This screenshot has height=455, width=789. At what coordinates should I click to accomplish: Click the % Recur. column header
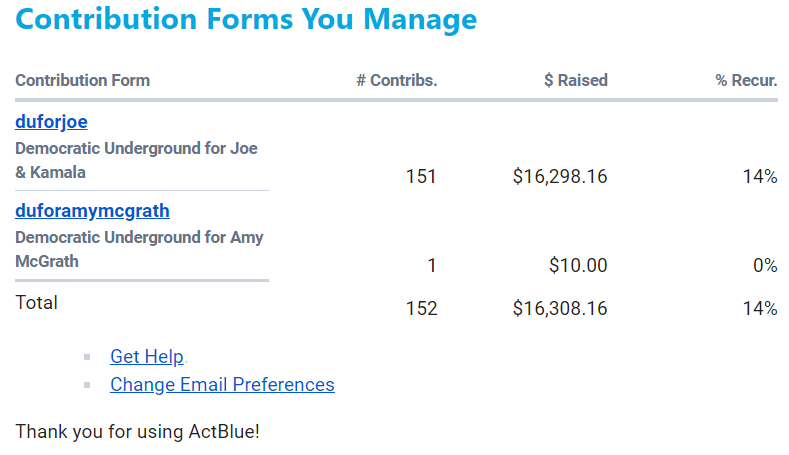tap(746, 81)
